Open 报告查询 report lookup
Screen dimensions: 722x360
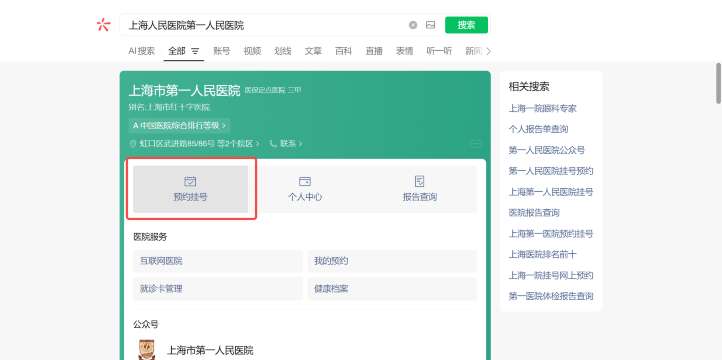click(419, 189)
